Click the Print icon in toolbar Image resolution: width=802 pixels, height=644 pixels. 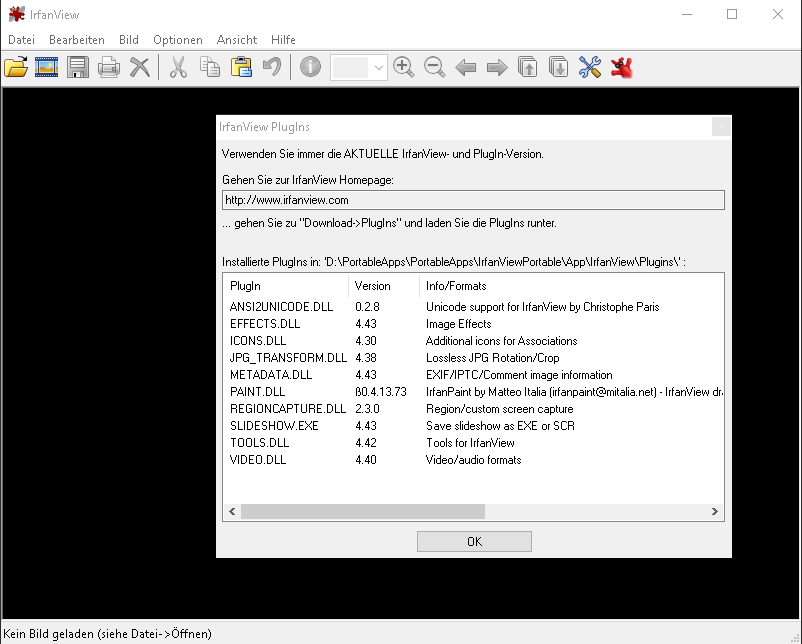[x=109, y=68]
